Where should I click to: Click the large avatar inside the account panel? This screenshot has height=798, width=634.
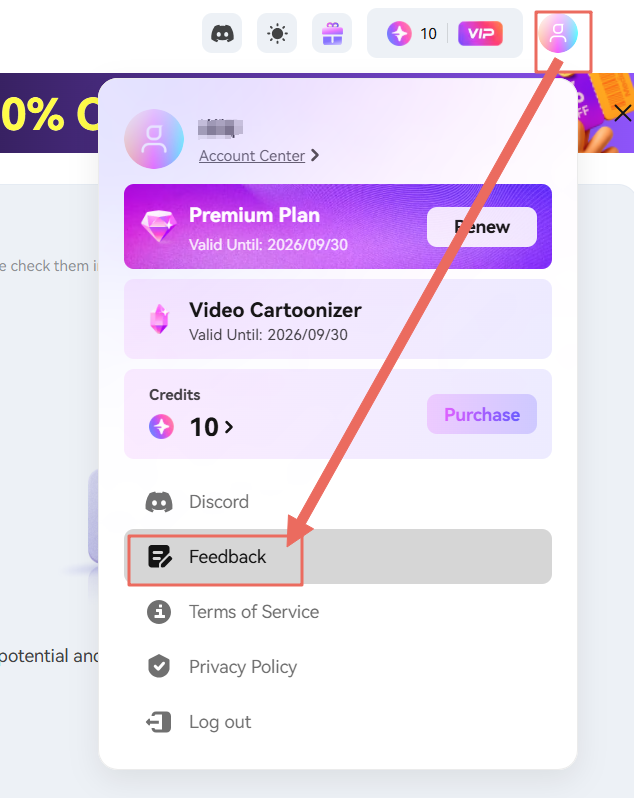(x=154, y=139)
